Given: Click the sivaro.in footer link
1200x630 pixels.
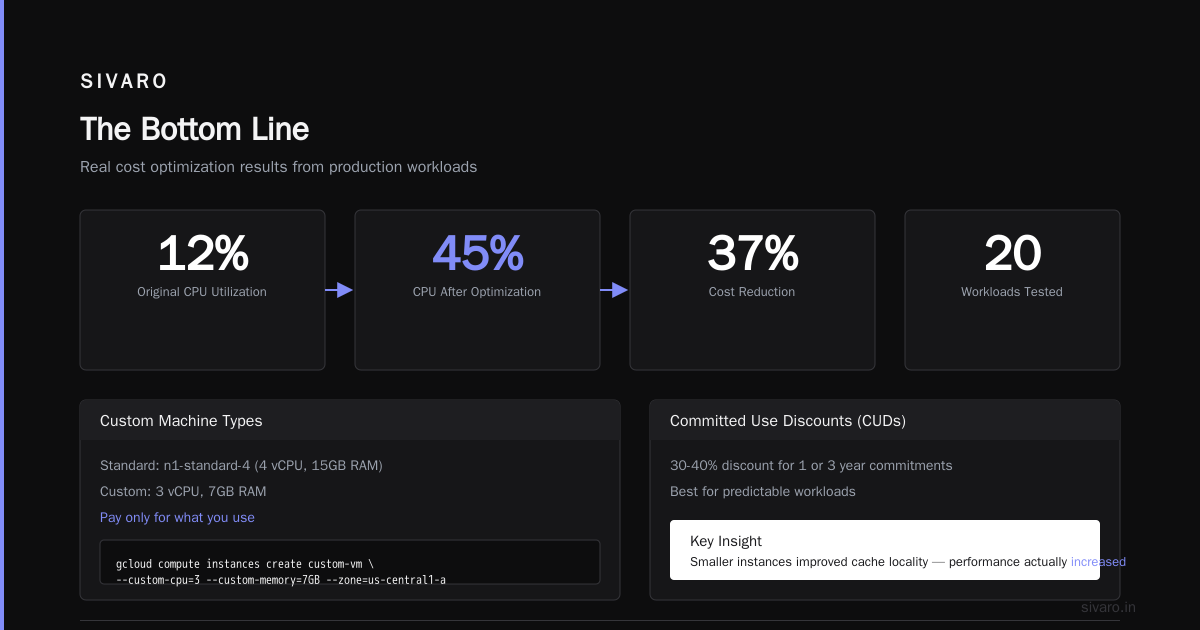Looking at the screenshot, I should click(x=1109, y=607).
